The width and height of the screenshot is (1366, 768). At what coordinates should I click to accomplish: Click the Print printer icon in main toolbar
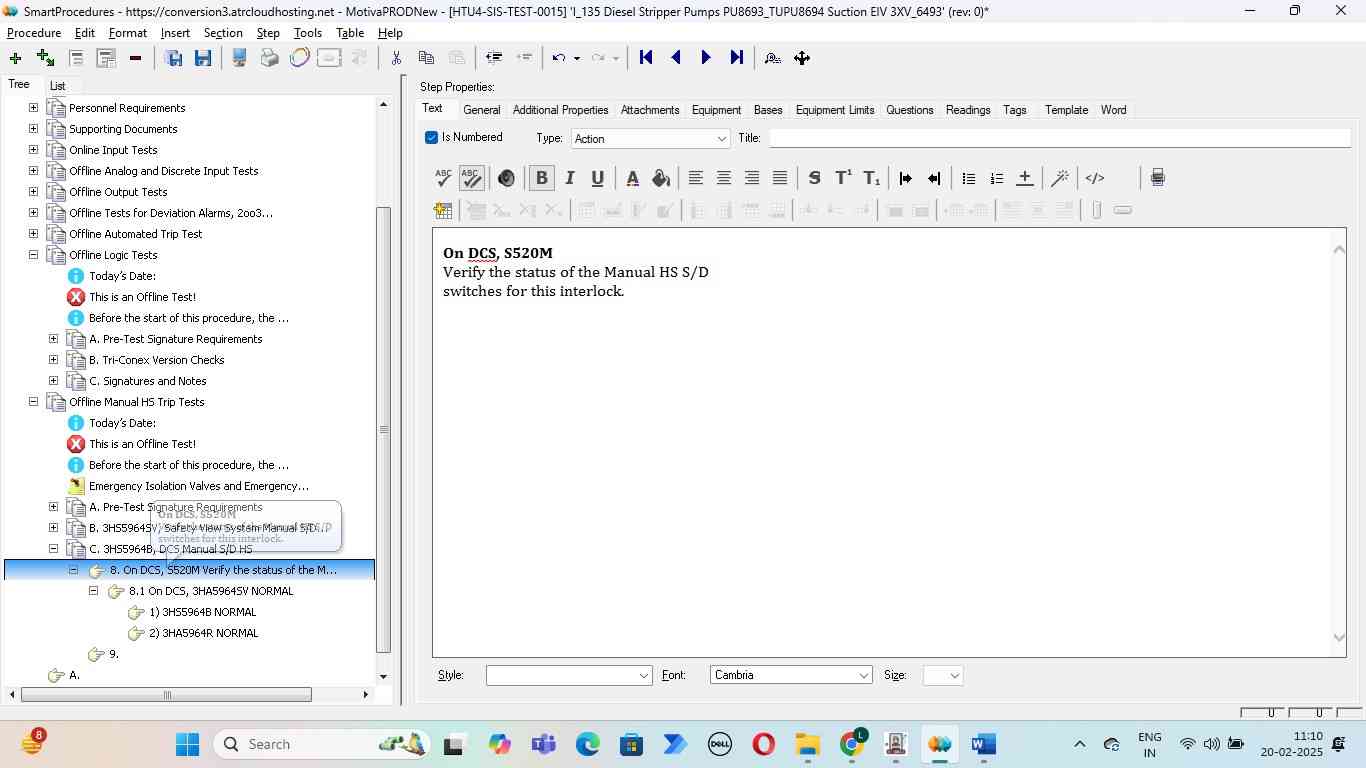[269, 58]
